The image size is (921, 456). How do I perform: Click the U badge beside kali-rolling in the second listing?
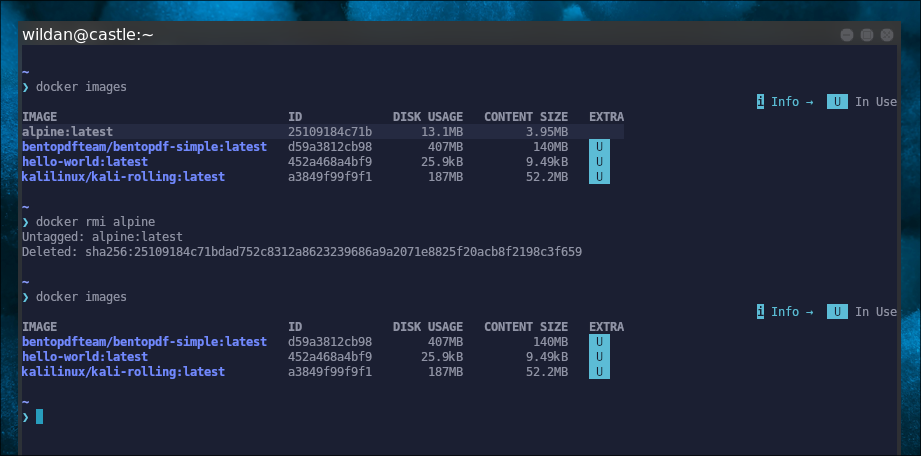point(598,372)
